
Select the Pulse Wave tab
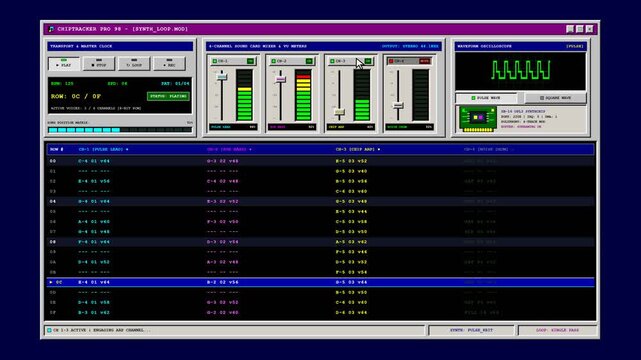486,98
